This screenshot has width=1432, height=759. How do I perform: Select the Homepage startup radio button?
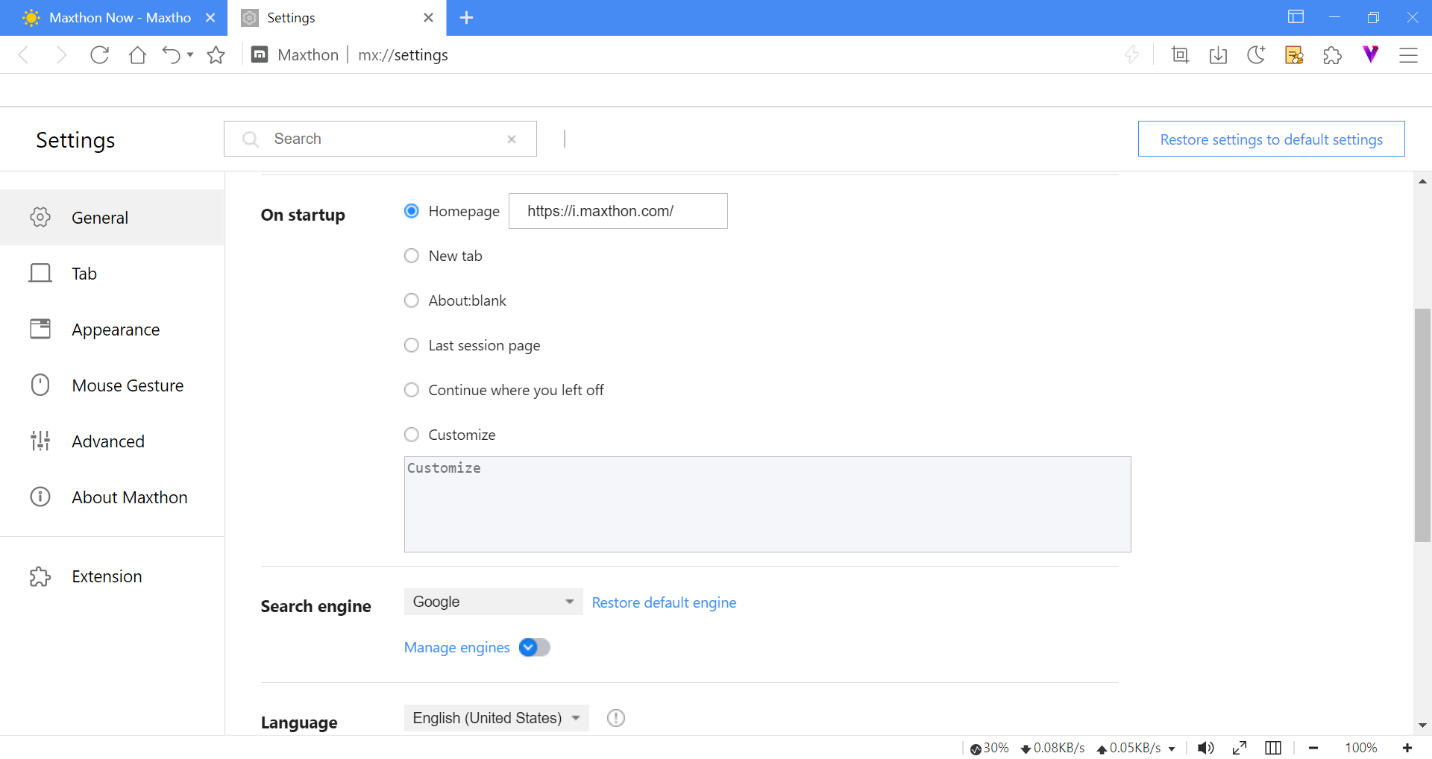click(x=411, y=211)
